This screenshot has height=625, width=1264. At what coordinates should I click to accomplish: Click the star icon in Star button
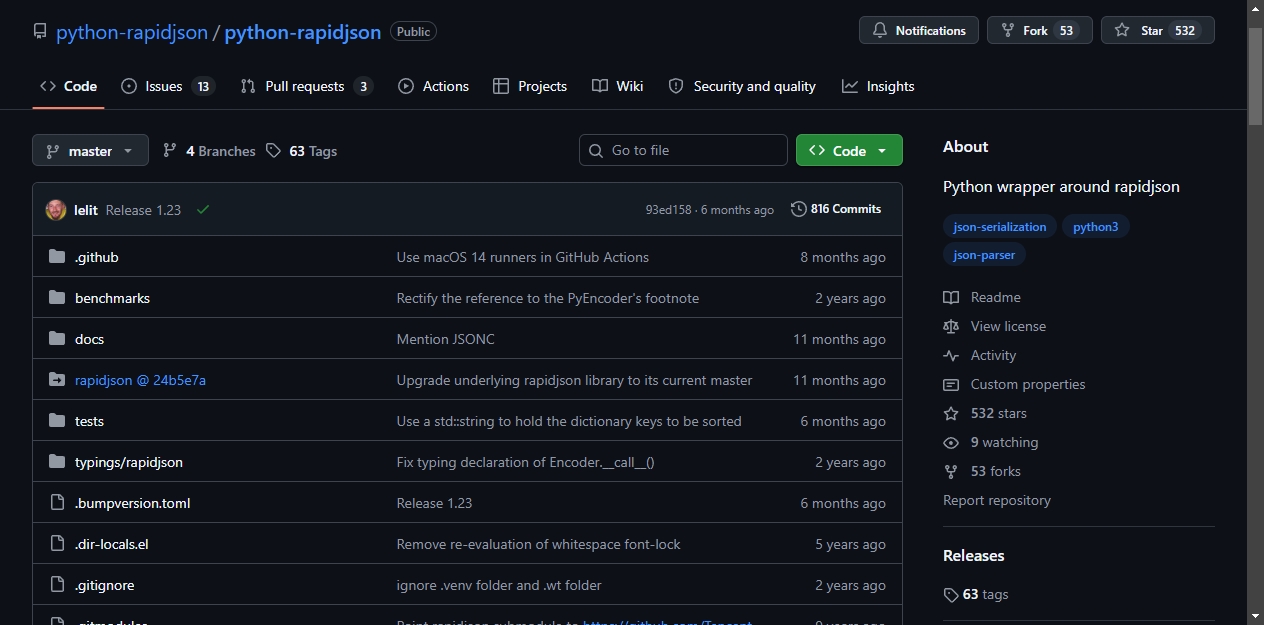coord(1122,31)
